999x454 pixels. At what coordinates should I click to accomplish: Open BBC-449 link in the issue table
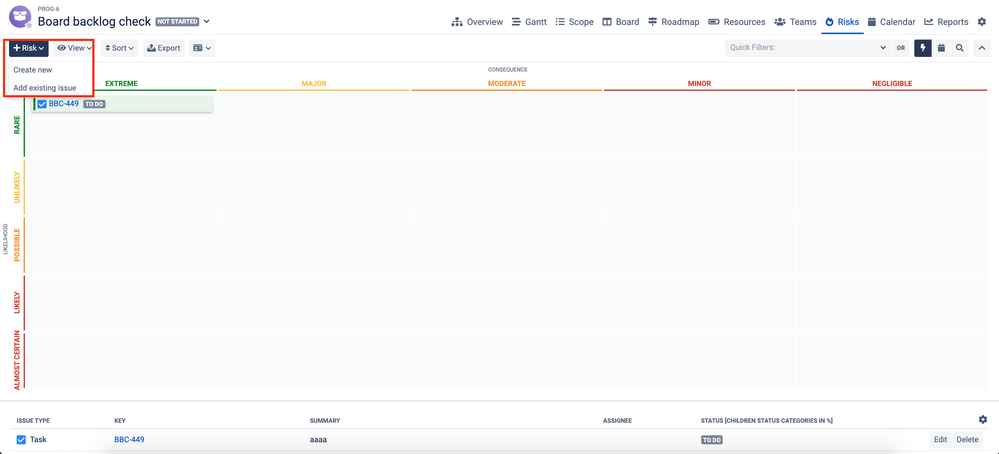pos(129,439)
